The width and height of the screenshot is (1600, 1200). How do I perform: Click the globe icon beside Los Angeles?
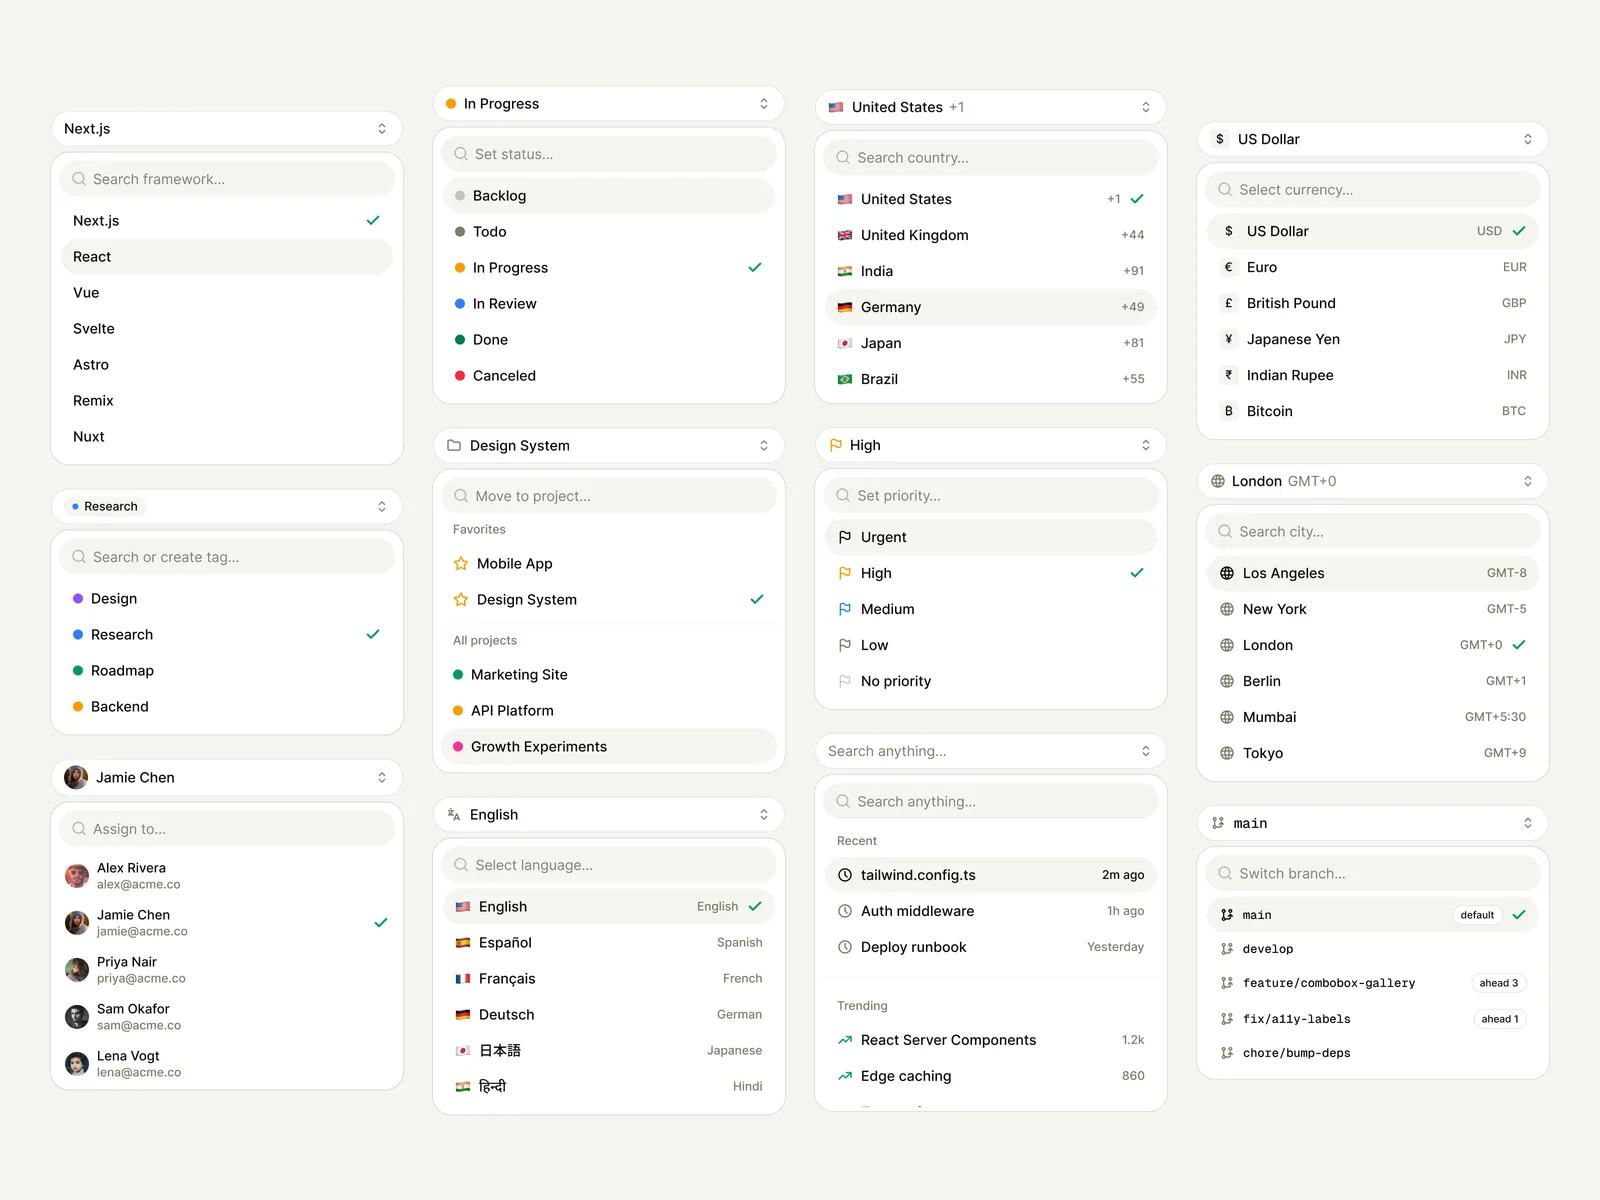[1227, 573]
